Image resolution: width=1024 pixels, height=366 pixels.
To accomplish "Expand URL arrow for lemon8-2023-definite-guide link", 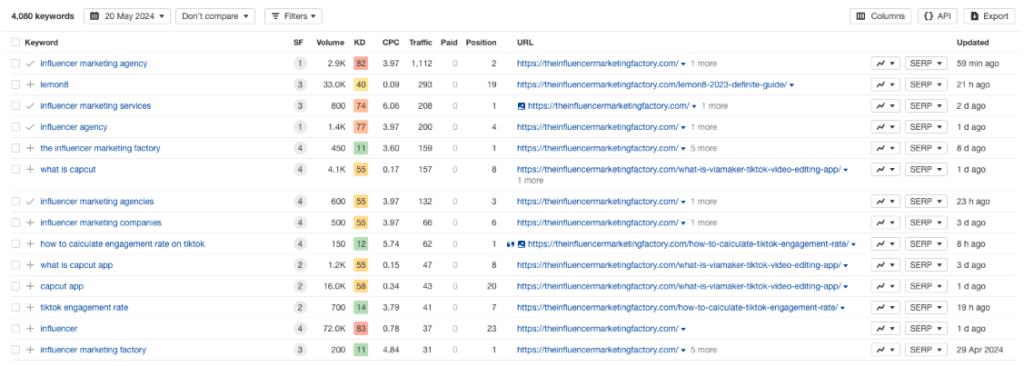I will coord(792,85).
